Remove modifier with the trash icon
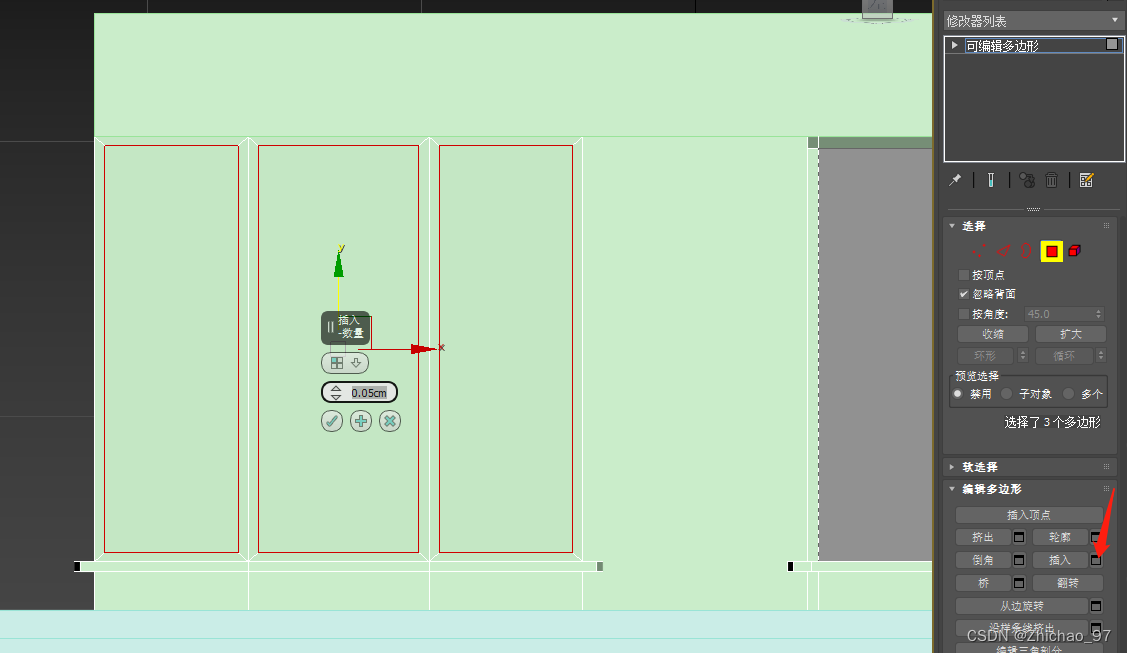The image size is (1127, 653). point(1052,180)
